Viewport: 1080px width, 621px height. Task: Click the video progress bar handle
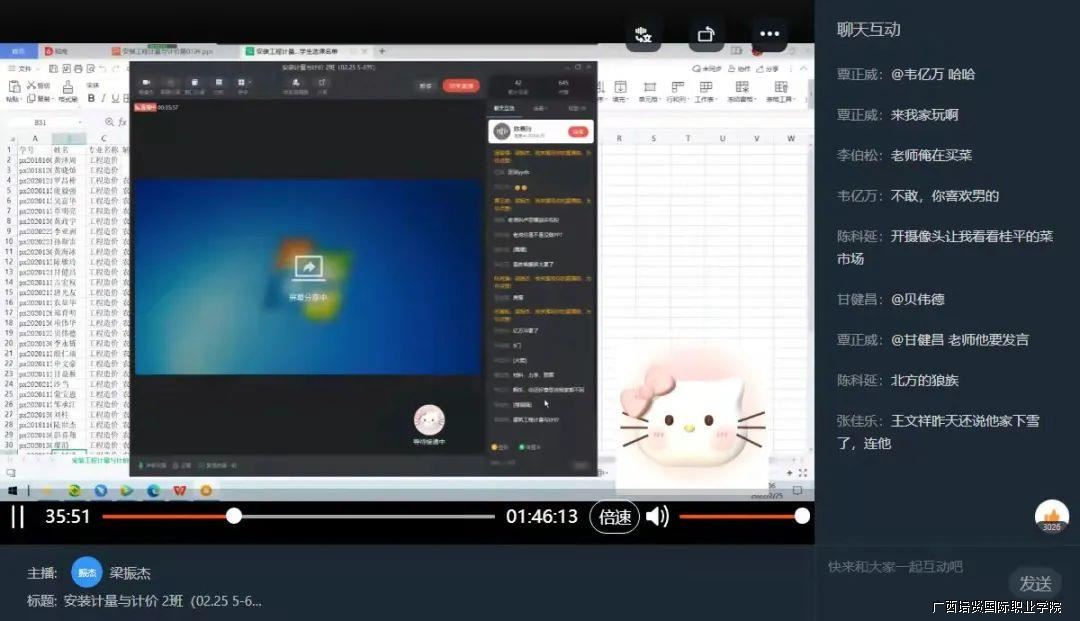[234, 516]
